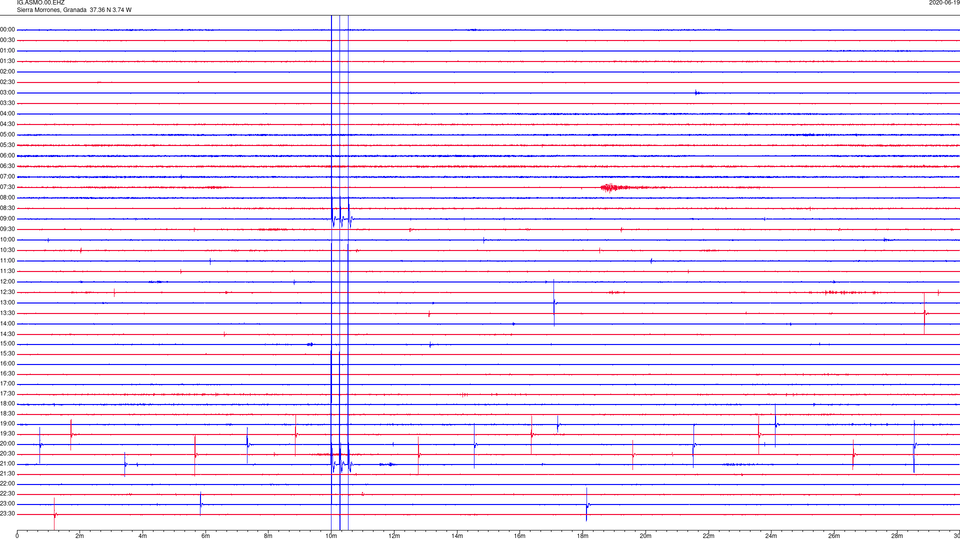This screenshot has width=960, height=540.
Task: Select the 11:00 trace time label
Action: 7,261
